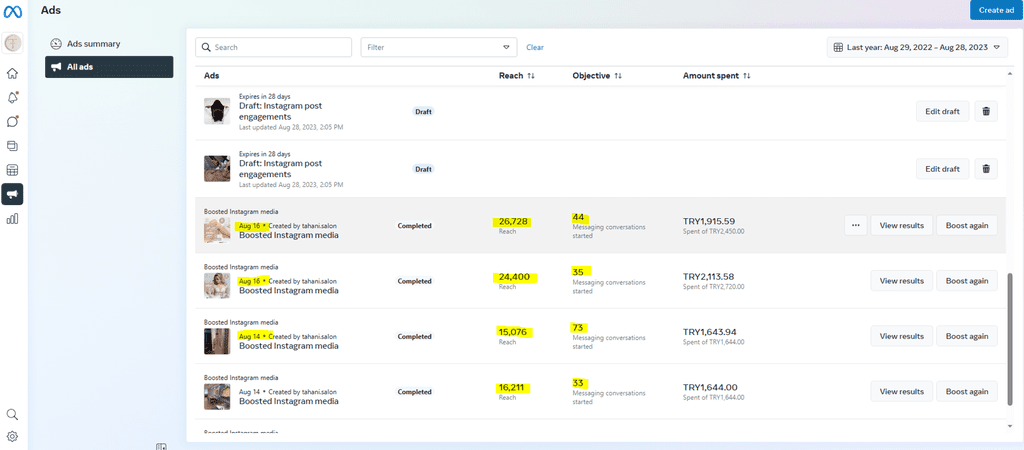Sort by the Amount spent column arrows
This screenshot has height=450, width=1024.
[746, 76]
